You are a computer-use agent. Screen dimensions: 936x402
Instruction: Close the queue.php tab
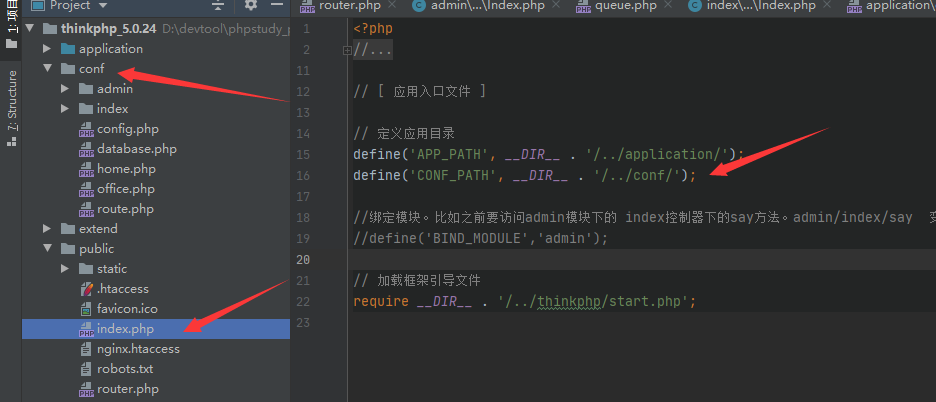(668, 5)
